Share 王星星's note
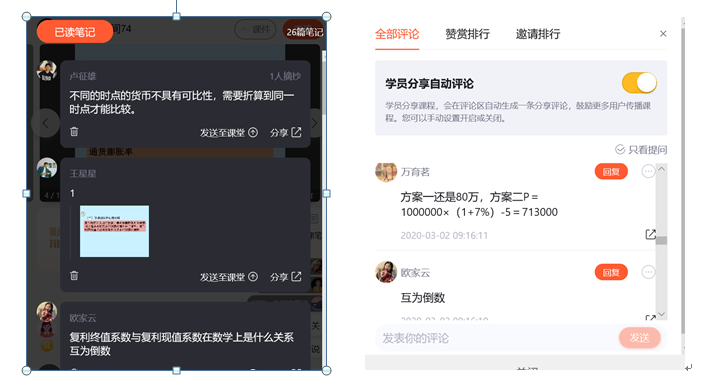 285,277
